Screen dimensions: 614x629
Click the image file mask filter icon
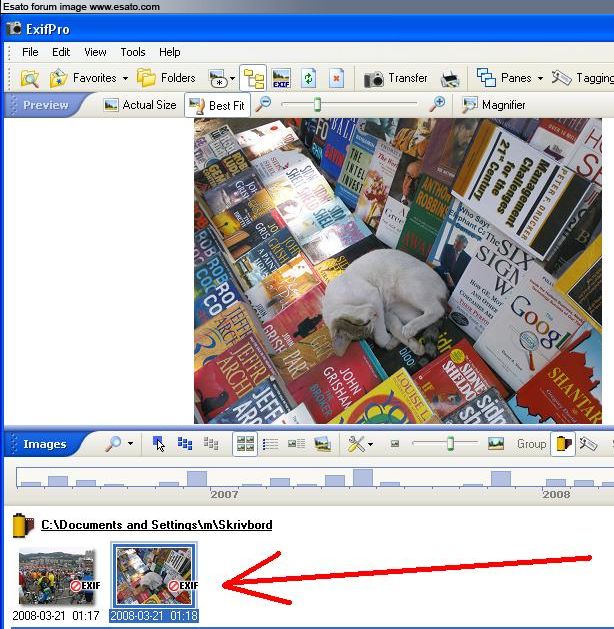point(218,78)
